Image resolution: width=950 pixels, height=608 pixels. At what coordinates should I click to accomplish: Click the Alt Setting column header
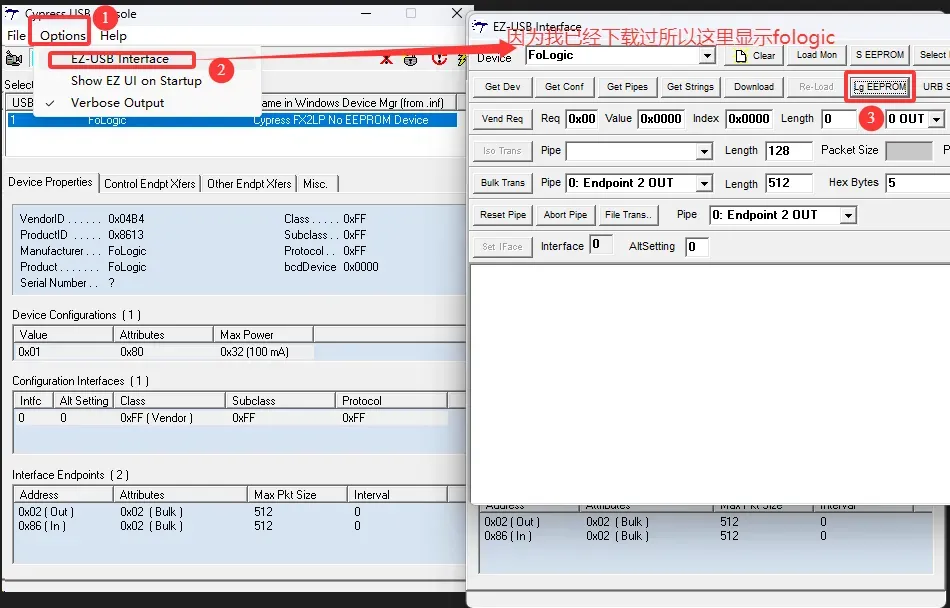point(84,401)
